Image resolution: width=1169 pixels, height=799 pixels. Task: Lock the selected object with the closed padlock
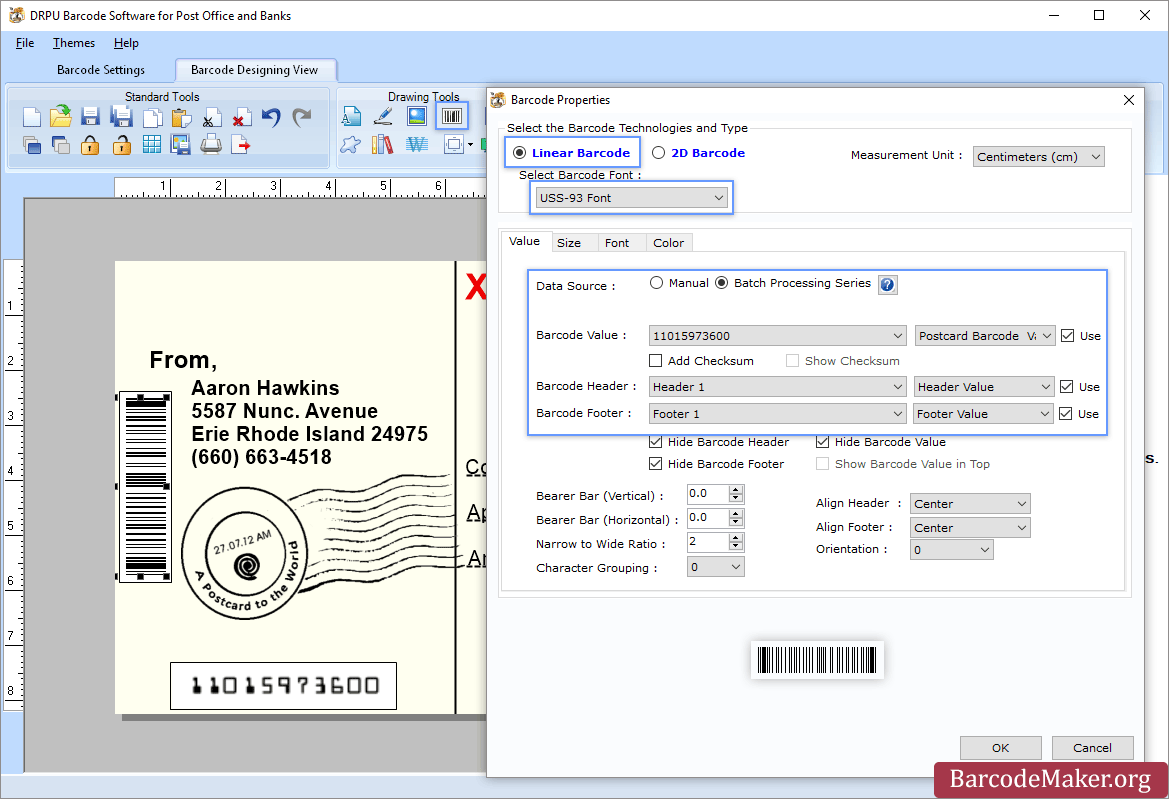pos(90,145)
